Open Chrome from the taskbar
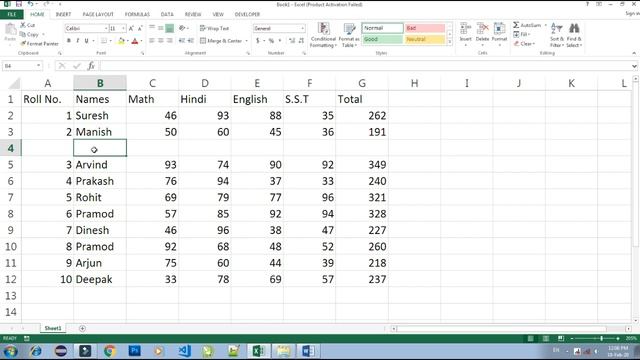This screenshot has width=640, height=360. pos(109,351)
